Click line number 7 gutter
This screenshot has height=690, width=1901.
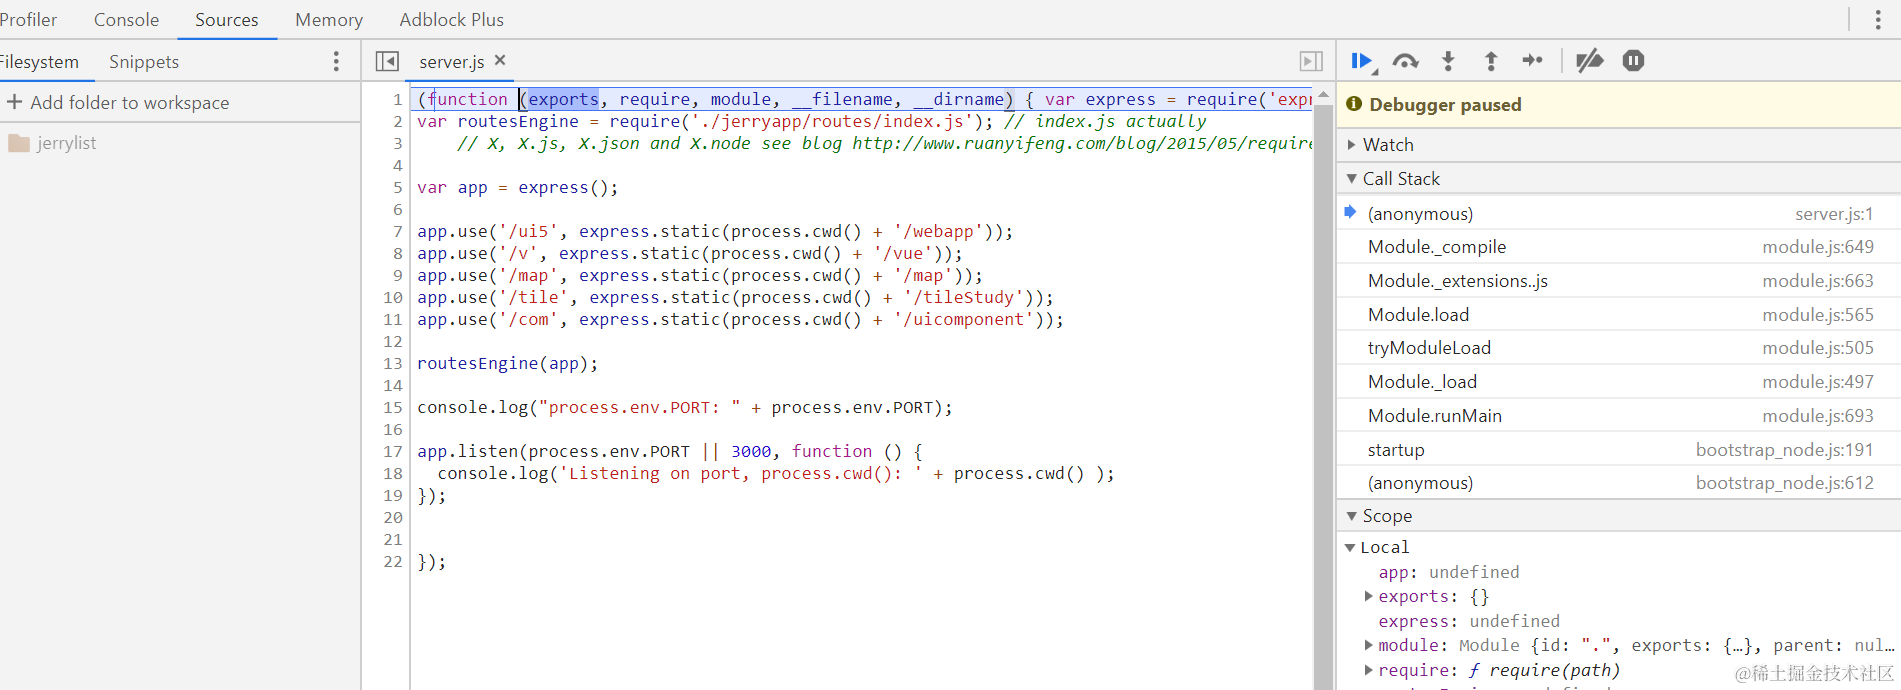(x=397, y=231)
